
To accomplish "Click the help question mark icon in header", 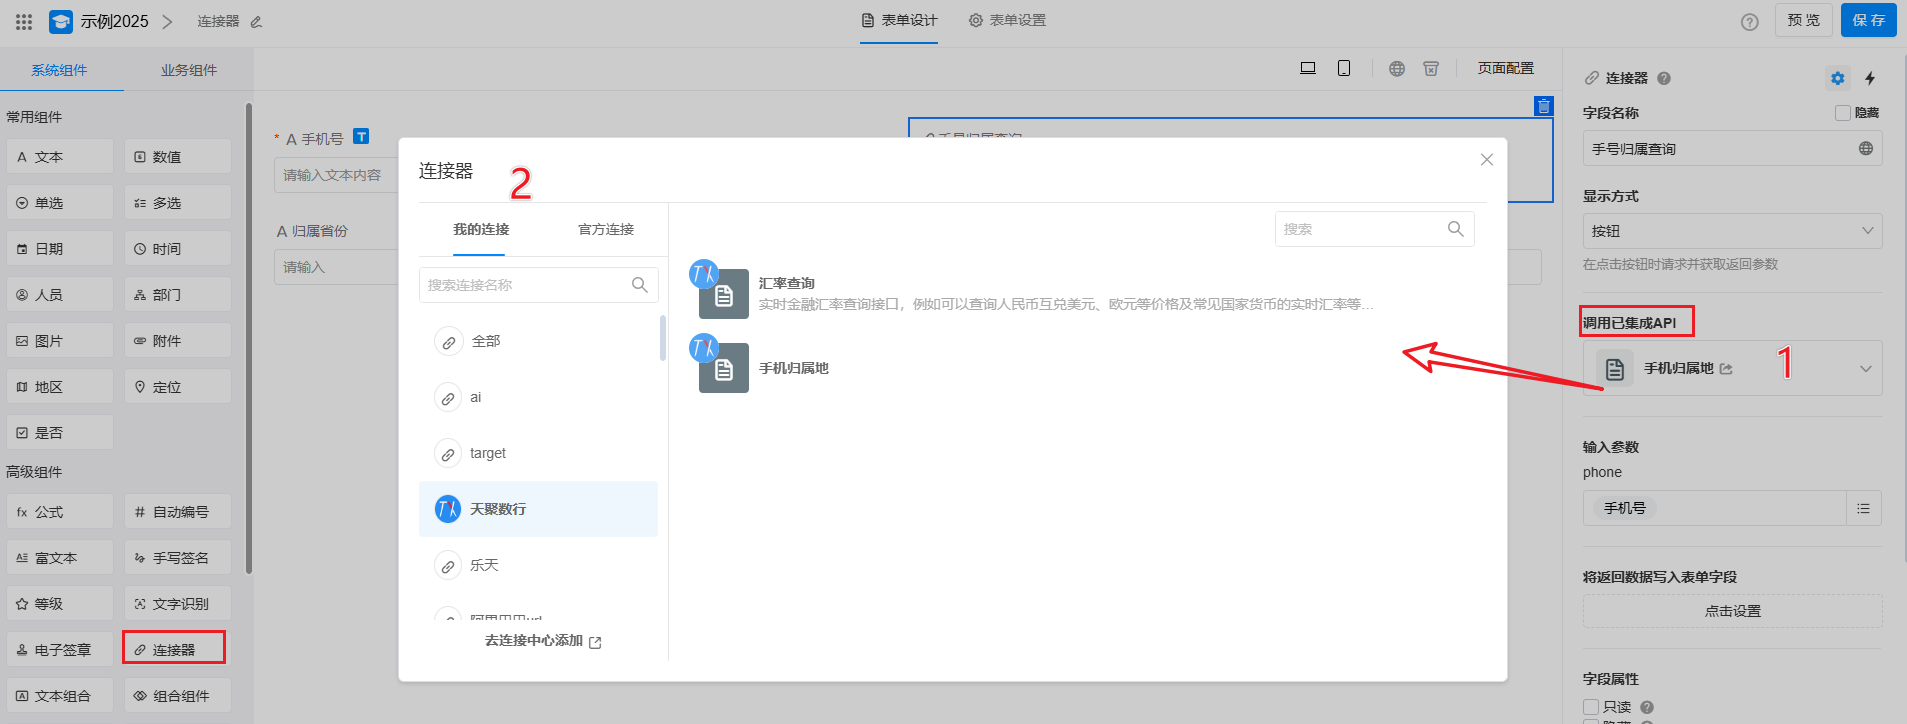I will pyautogui.click(x=1749, y=22).
